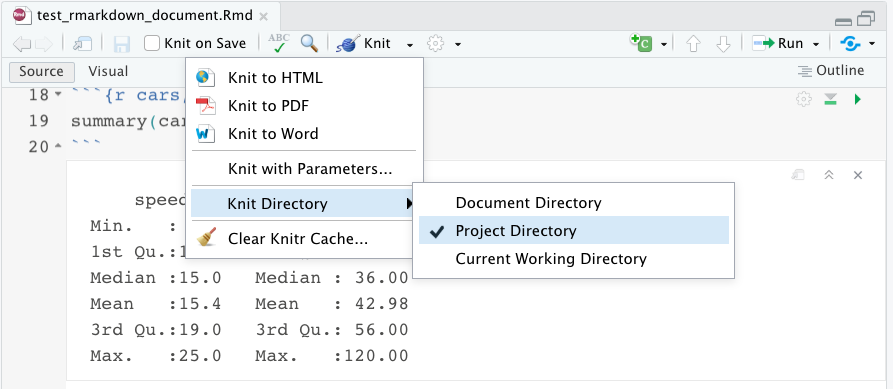893x389 pixels.
Task: Click the publish document icon
Action: pyautogui.click(x=850, y=44)
